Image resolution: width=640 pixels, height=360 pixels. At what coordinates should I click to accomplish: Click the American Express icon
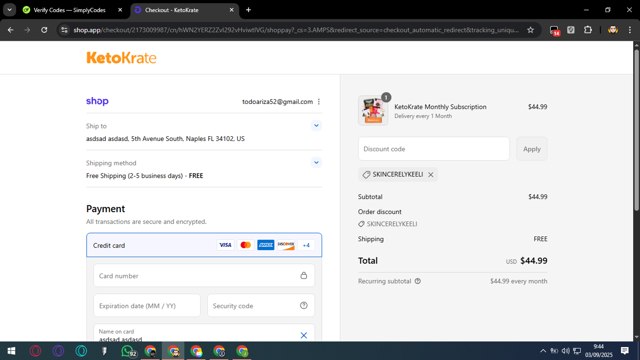266,245
